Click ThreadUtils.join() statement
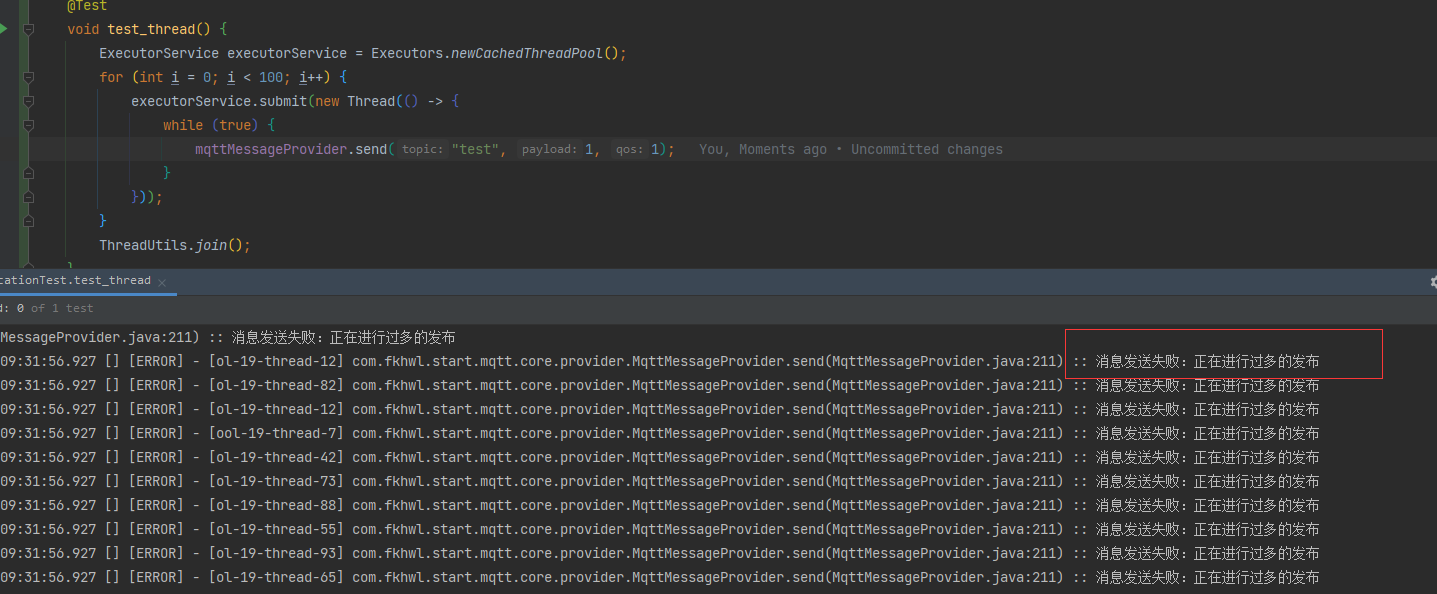This screenshot has width=1437, height=594. (x=174, y=245)
